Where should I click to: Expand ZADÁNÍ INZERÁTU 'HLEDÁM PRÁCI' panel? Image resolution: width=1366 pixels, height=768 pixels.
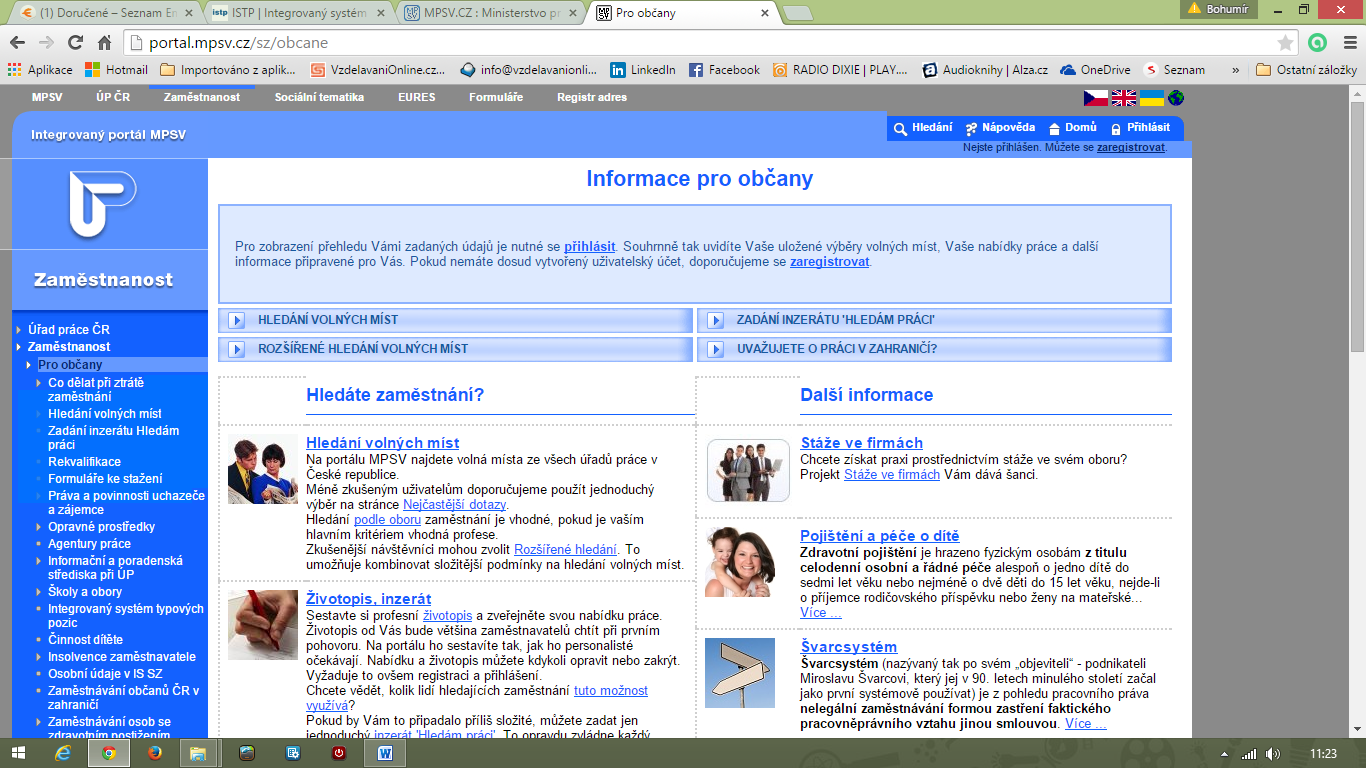click(934, 320)
